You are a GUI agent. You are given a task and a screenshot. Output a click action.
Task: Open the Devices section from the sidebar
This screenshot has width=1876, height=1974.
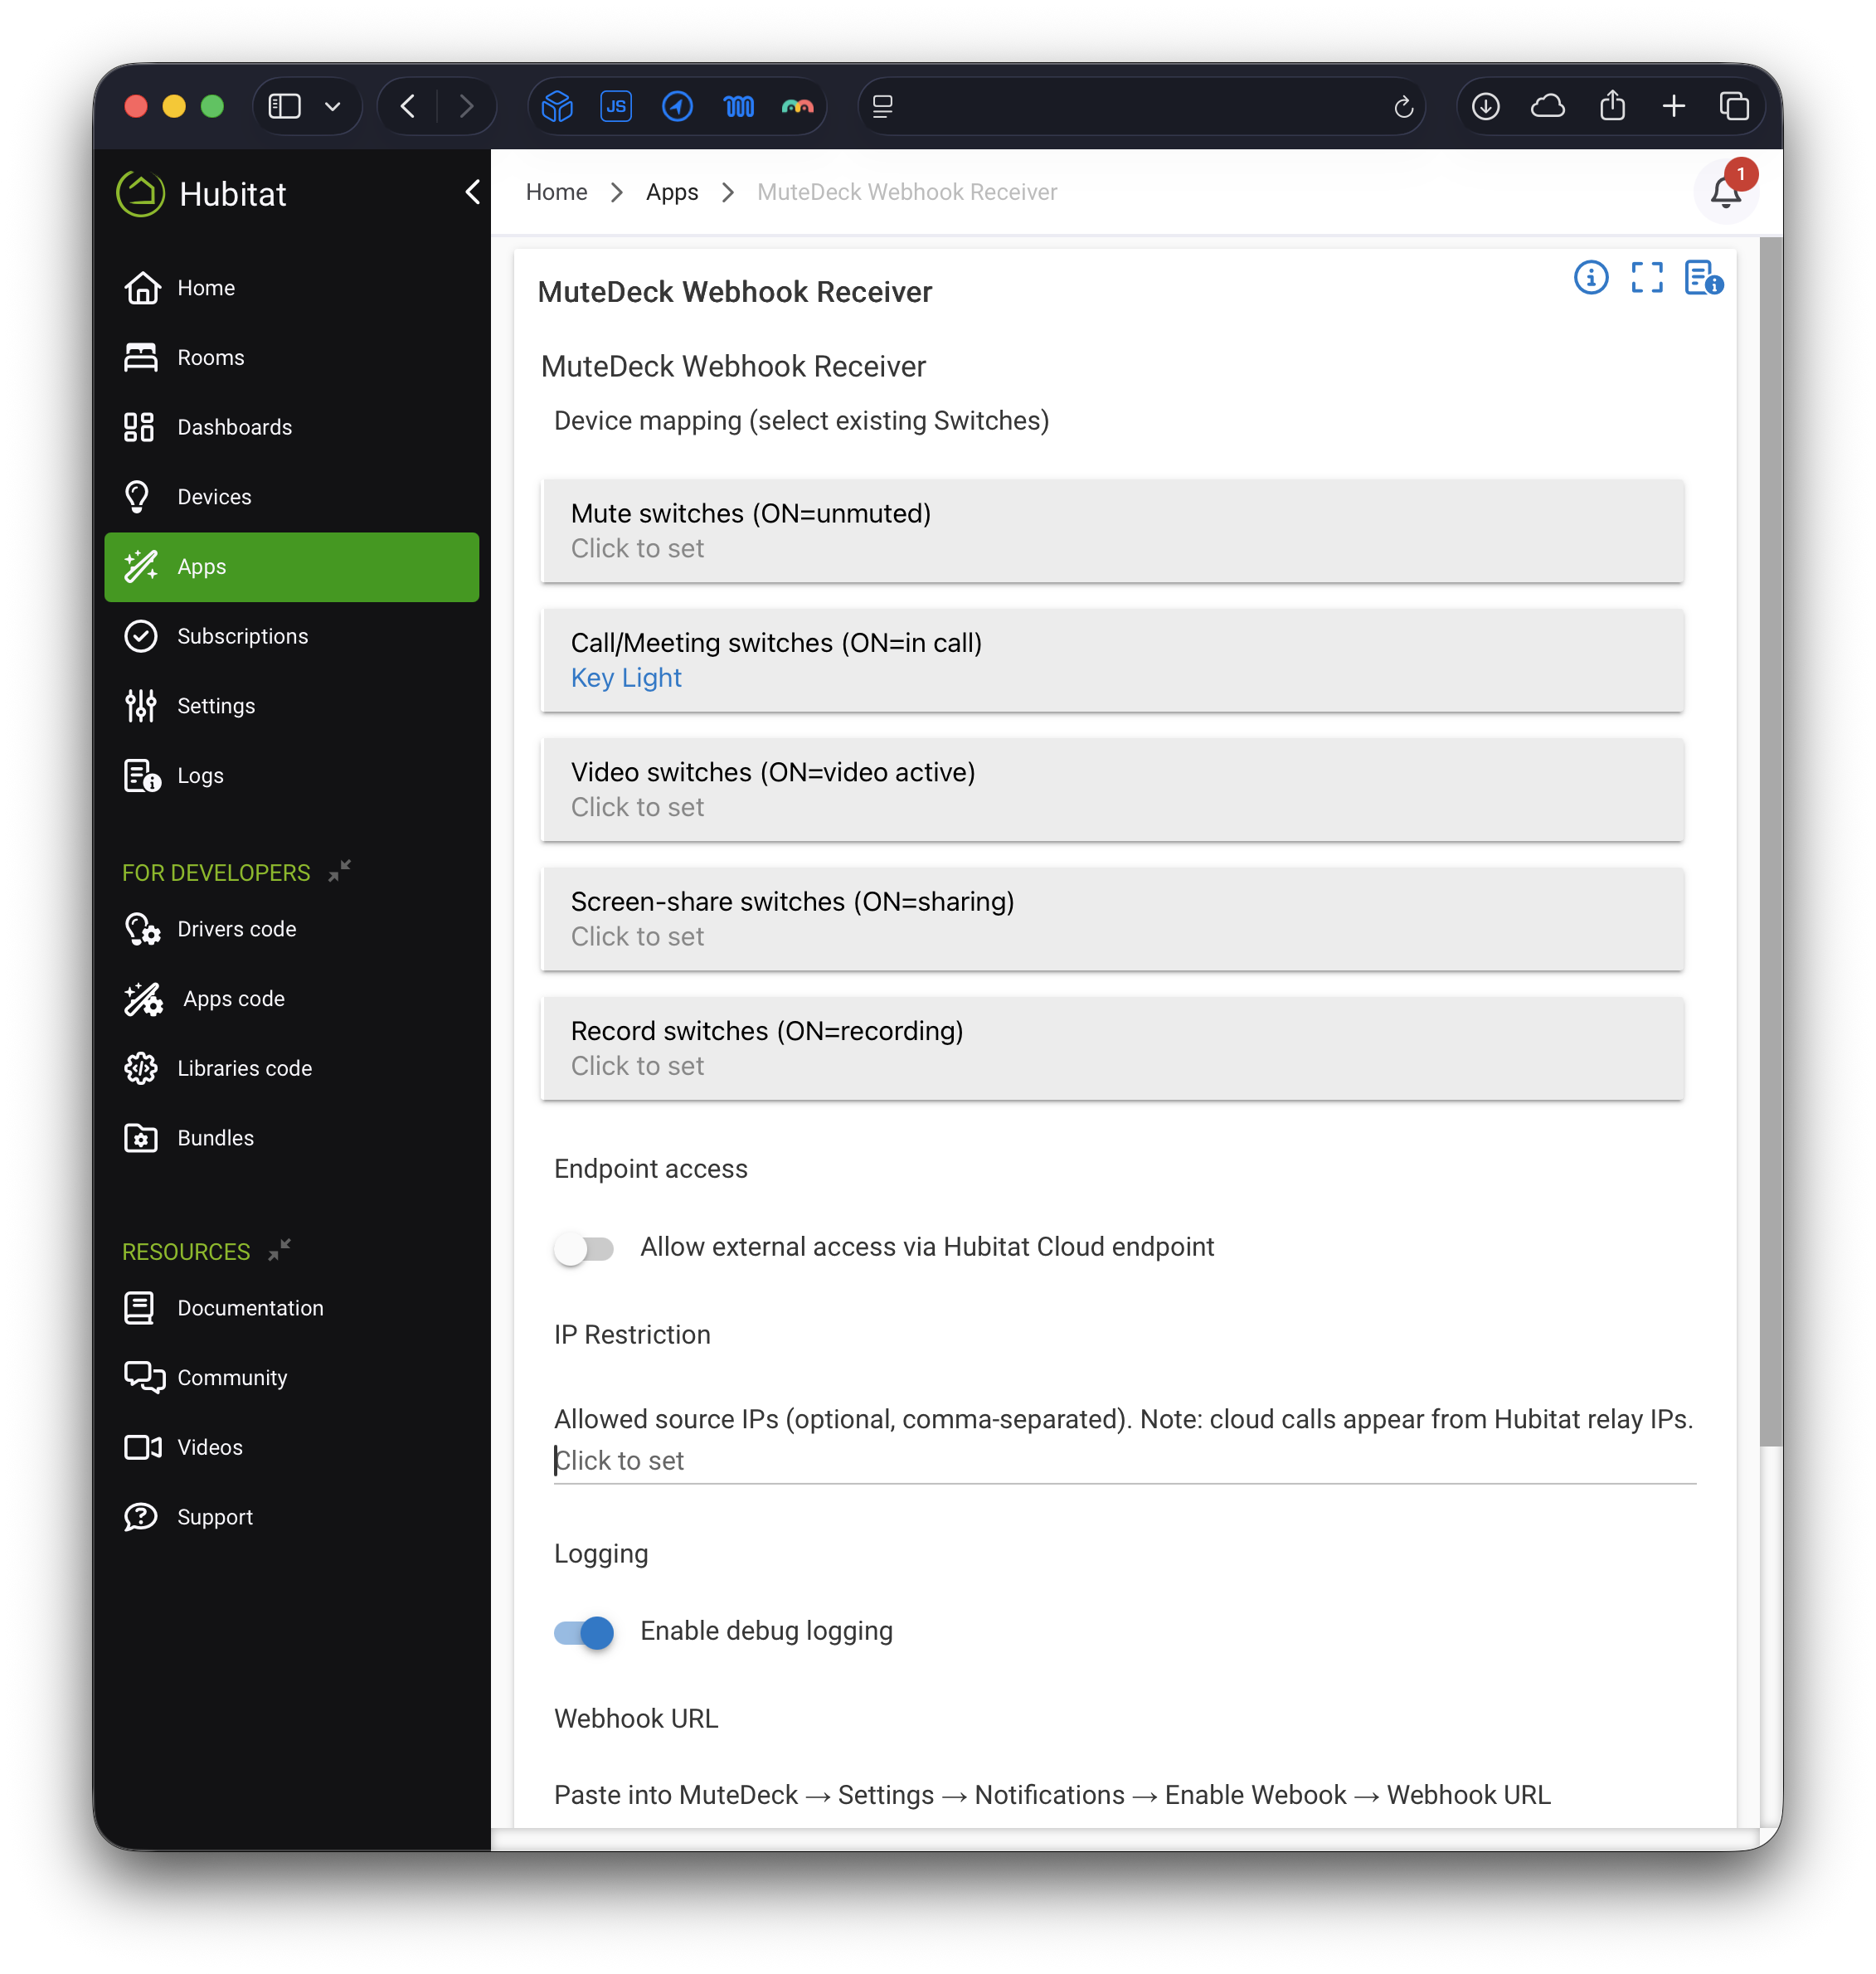click(214, 496)
